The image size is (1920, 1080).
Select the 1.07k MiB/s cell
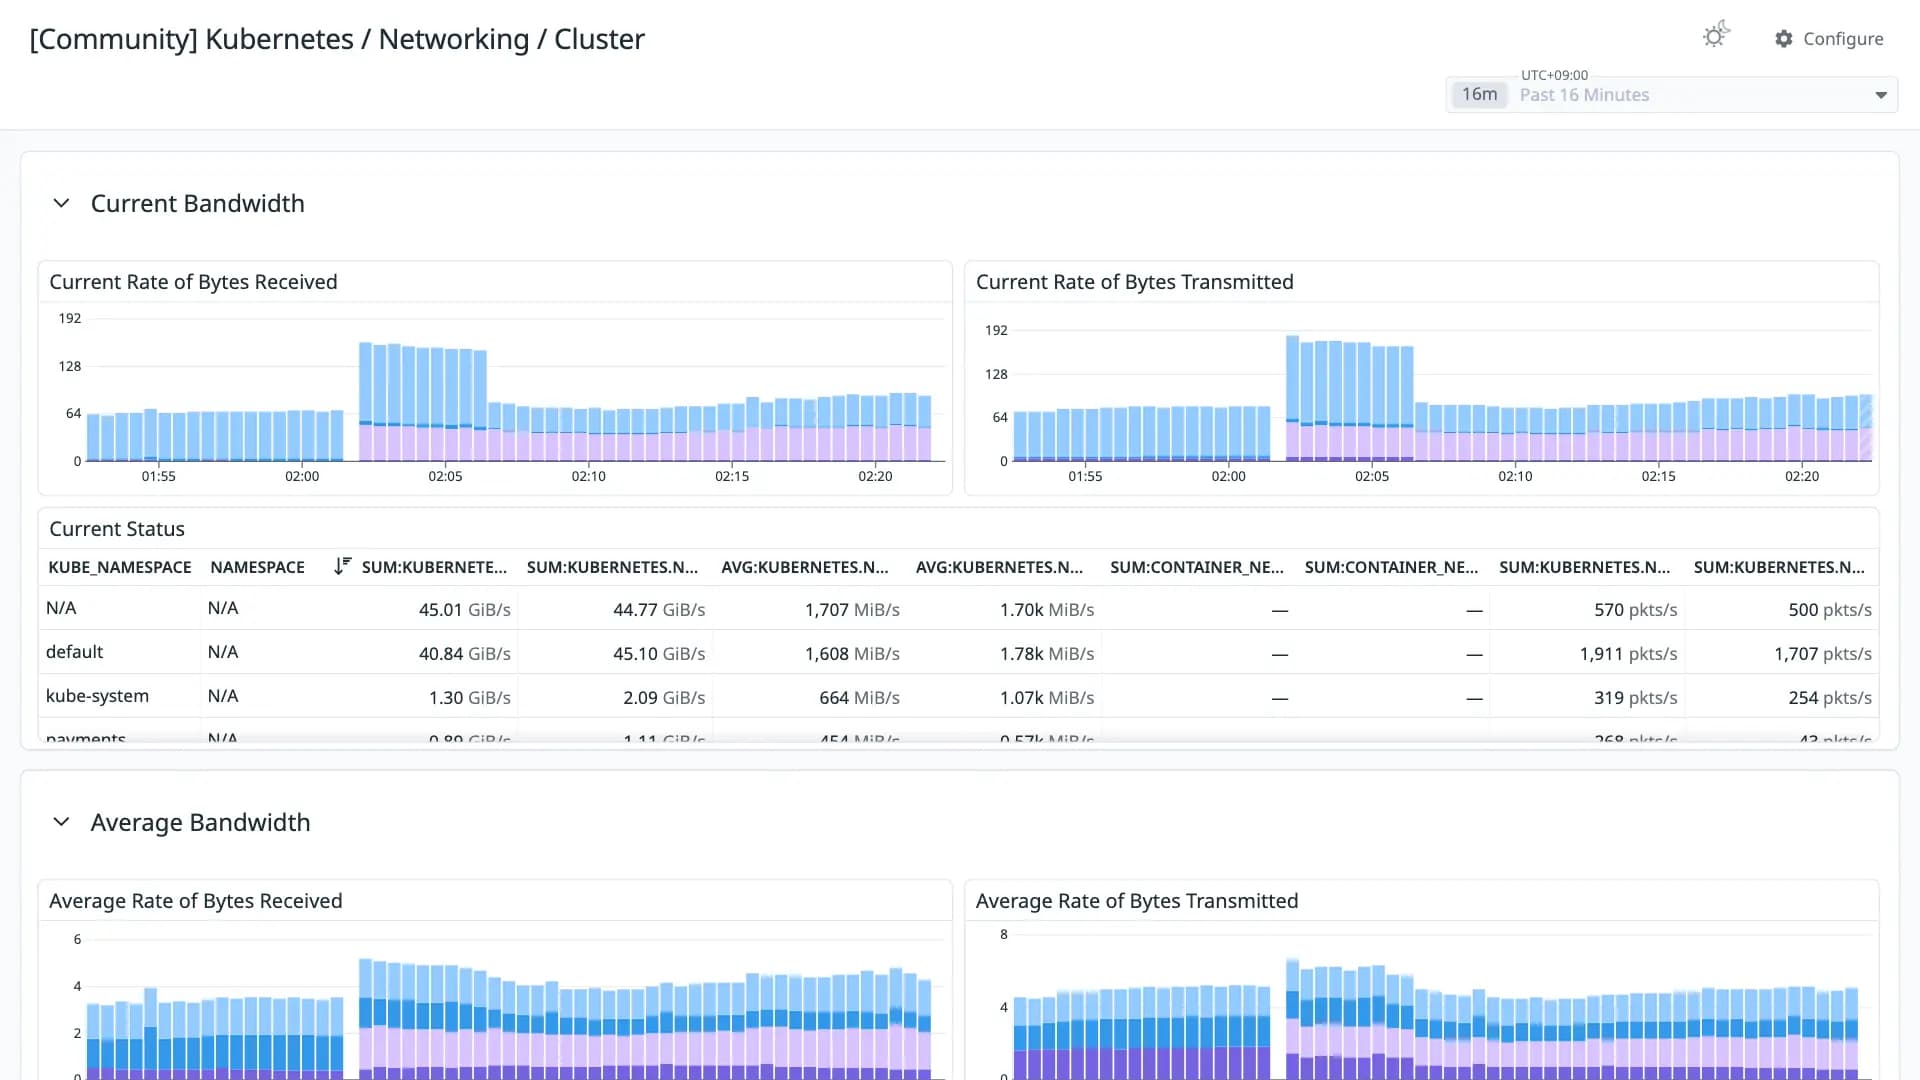click(x=1046, y=698)
